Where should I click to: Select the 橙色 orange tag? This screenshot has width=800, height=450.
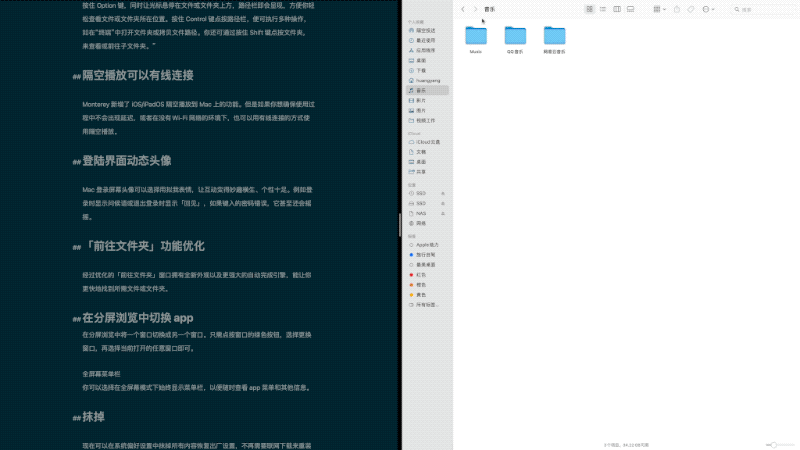pos(427,285)
